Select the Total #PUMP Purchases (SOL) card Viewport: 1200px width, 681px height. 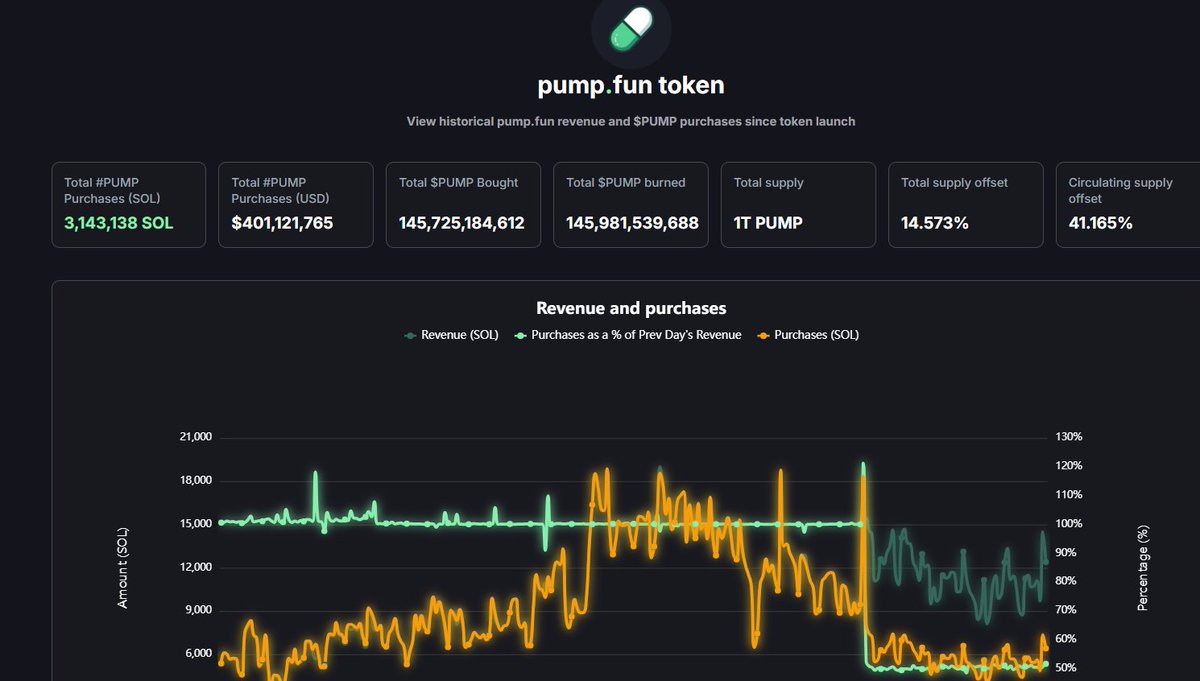pos(128,205)
